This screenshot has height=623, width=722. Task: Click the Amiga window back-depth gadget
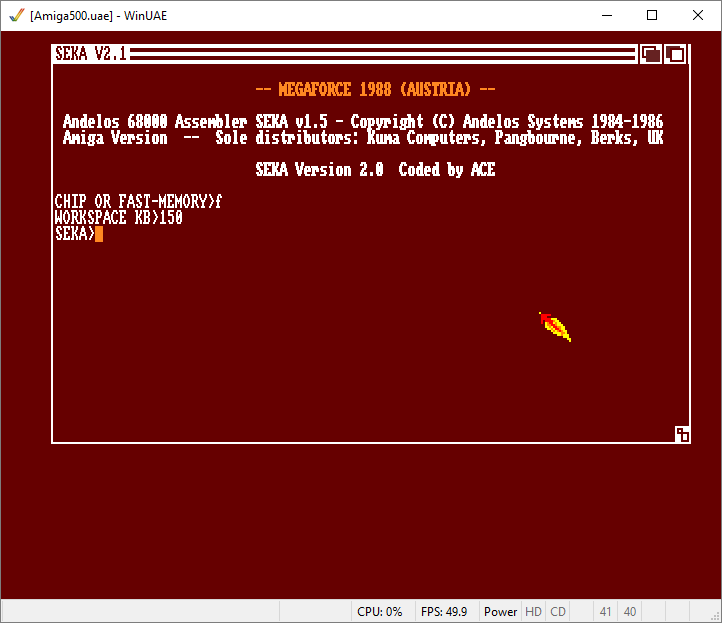[x=651, y=54]
